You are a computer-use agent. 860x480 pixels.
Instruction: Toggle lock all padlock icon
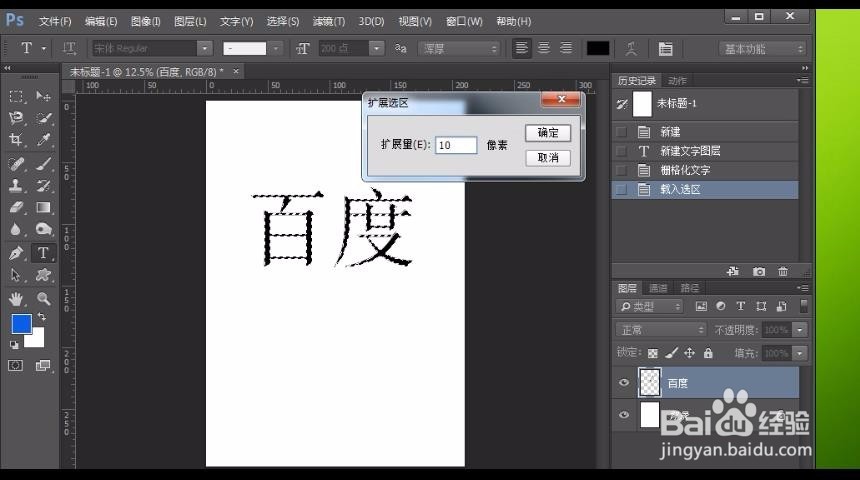point(708,353)
